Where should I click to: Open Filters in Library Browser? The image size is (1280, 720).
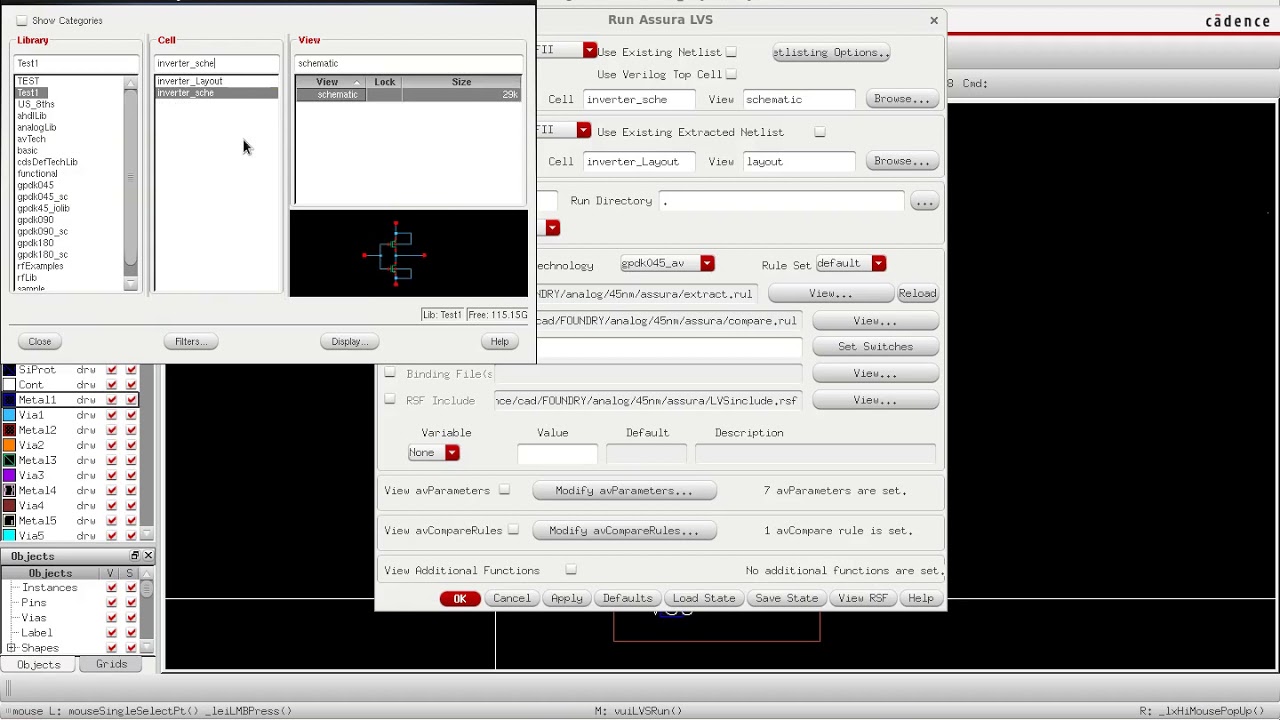(x=190, y=342)
